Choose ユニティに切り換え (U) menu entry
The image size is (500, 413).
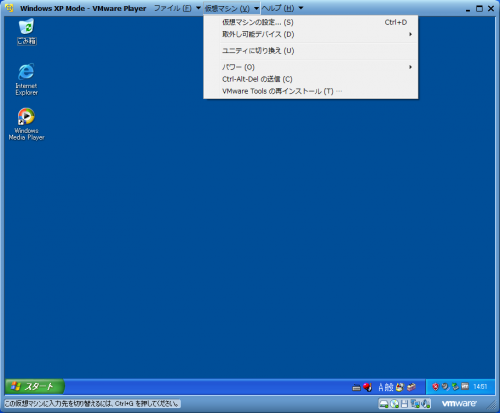[x=311, y=51]
